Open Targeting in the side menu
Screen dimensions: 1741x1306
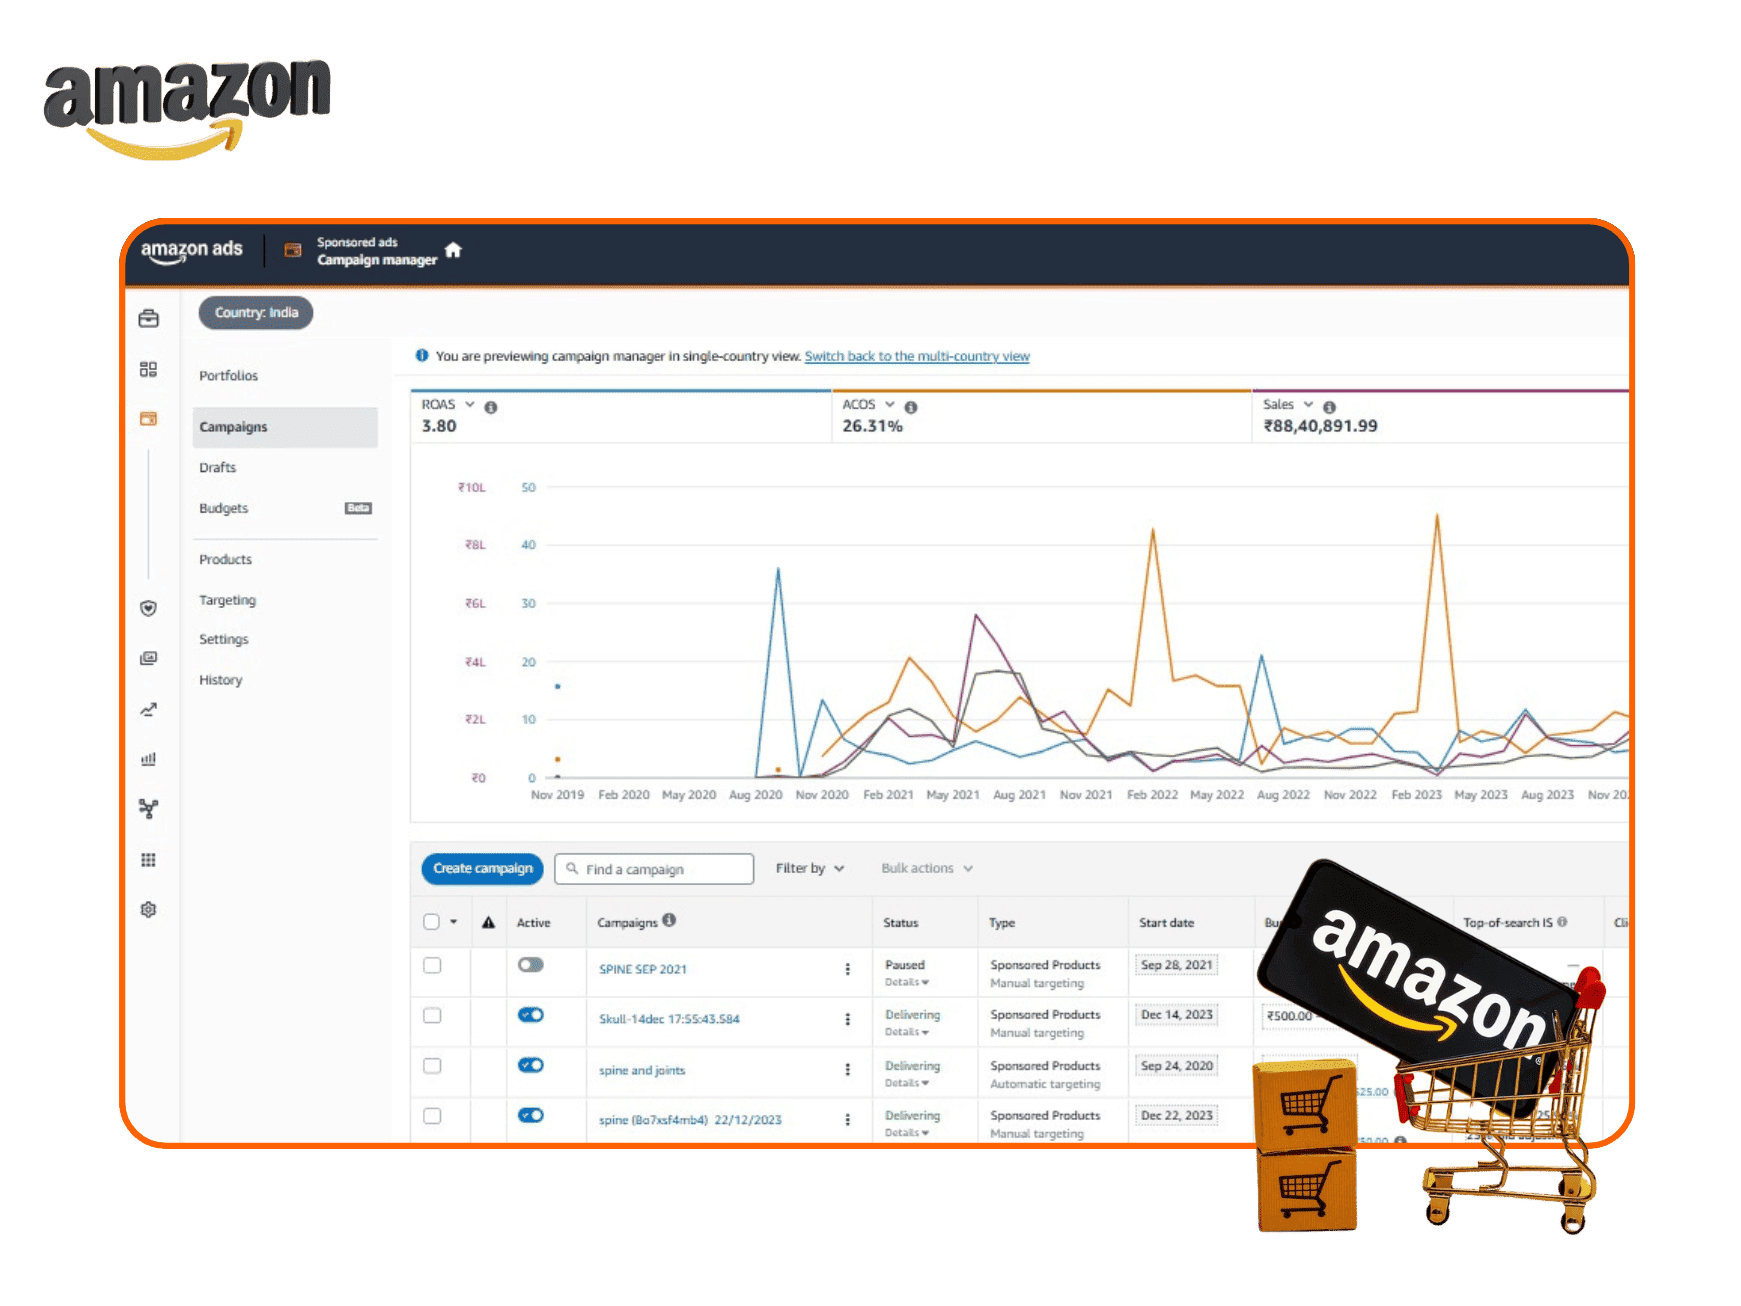(227, 600)
